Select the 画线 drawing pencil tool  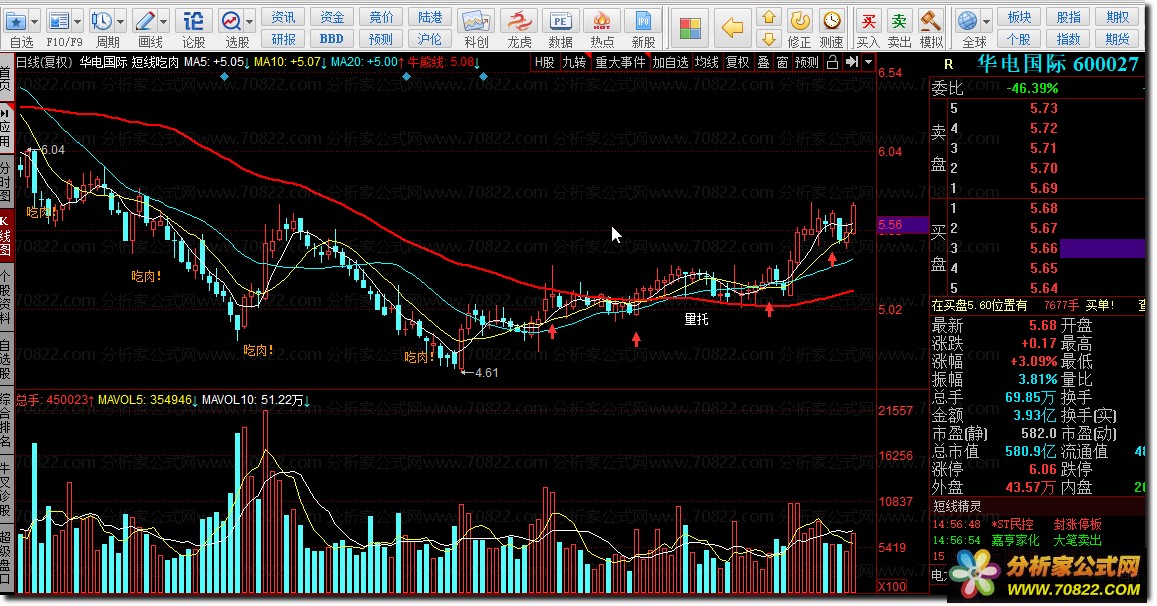coord(145,21)
